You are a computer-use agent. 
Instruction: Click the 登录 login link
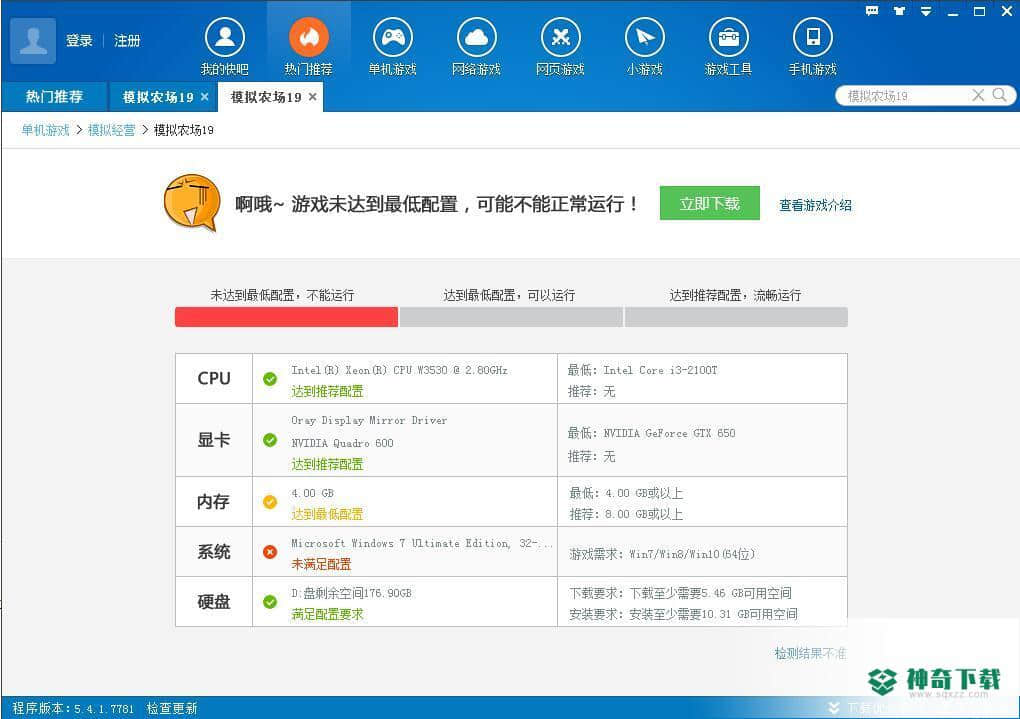(x=79, y=40)
